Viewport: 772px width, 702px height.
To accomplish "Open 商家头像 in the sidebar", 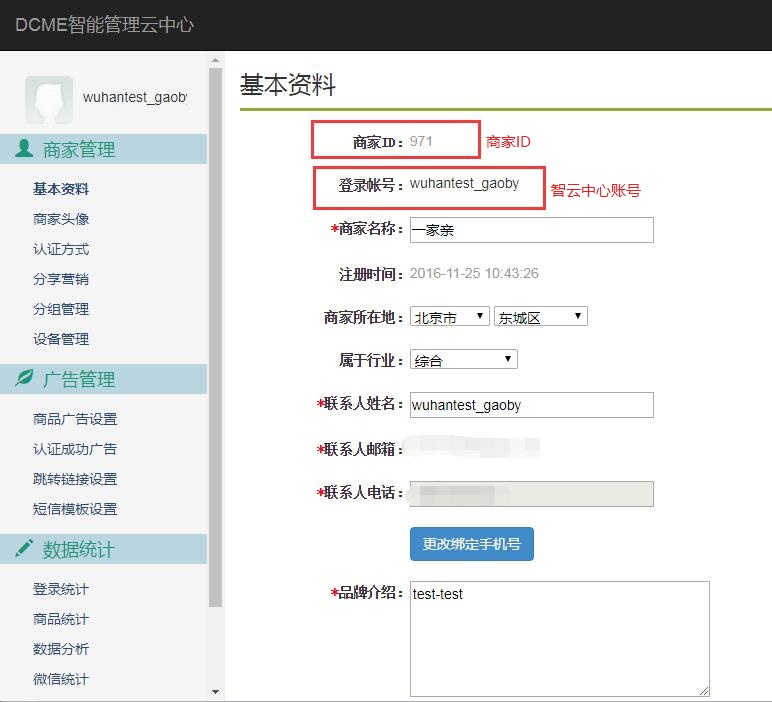I will point(61,219).
